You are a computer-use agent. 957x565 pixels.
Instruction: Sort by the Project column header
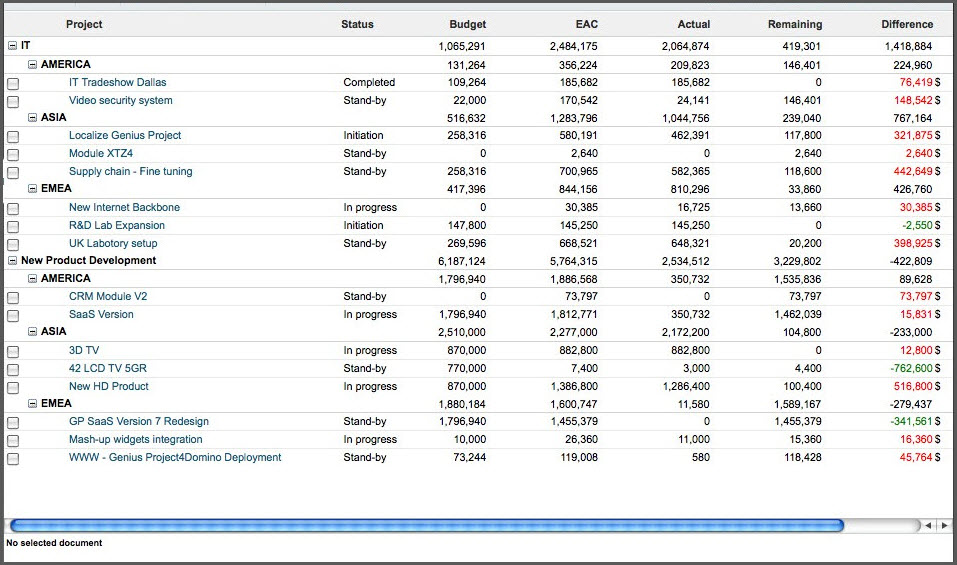pyautogui.click(x=84, y=24)
